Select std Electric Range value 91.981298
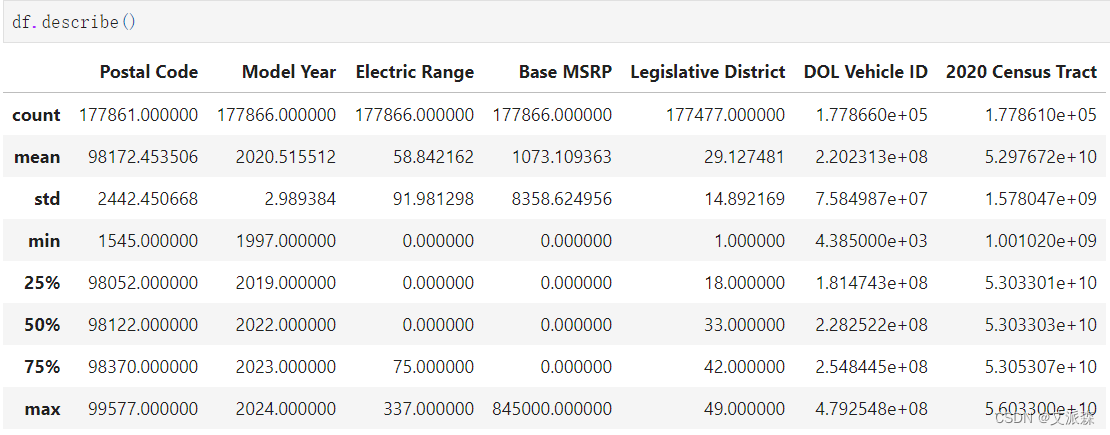1110x435 pixels. [433, 198]
